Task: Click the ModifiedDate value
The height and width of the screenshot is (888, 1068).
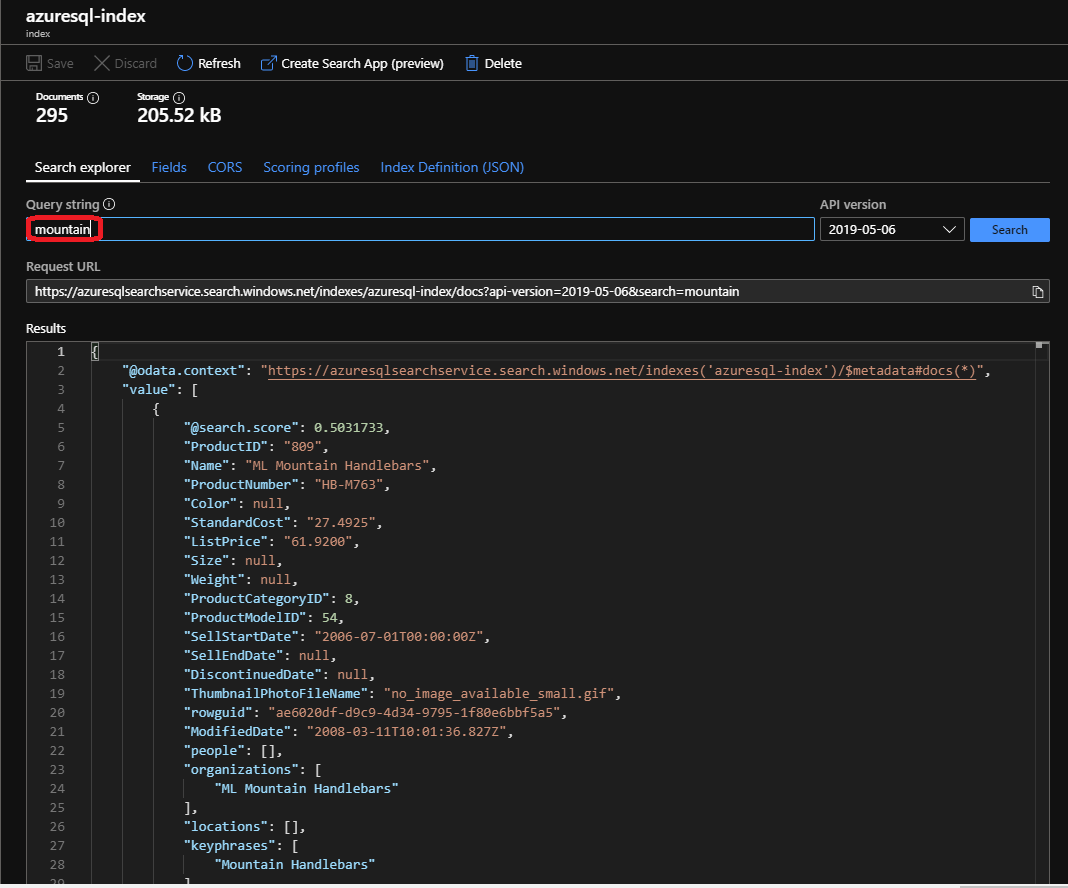Action: click(x=407, y=731)
